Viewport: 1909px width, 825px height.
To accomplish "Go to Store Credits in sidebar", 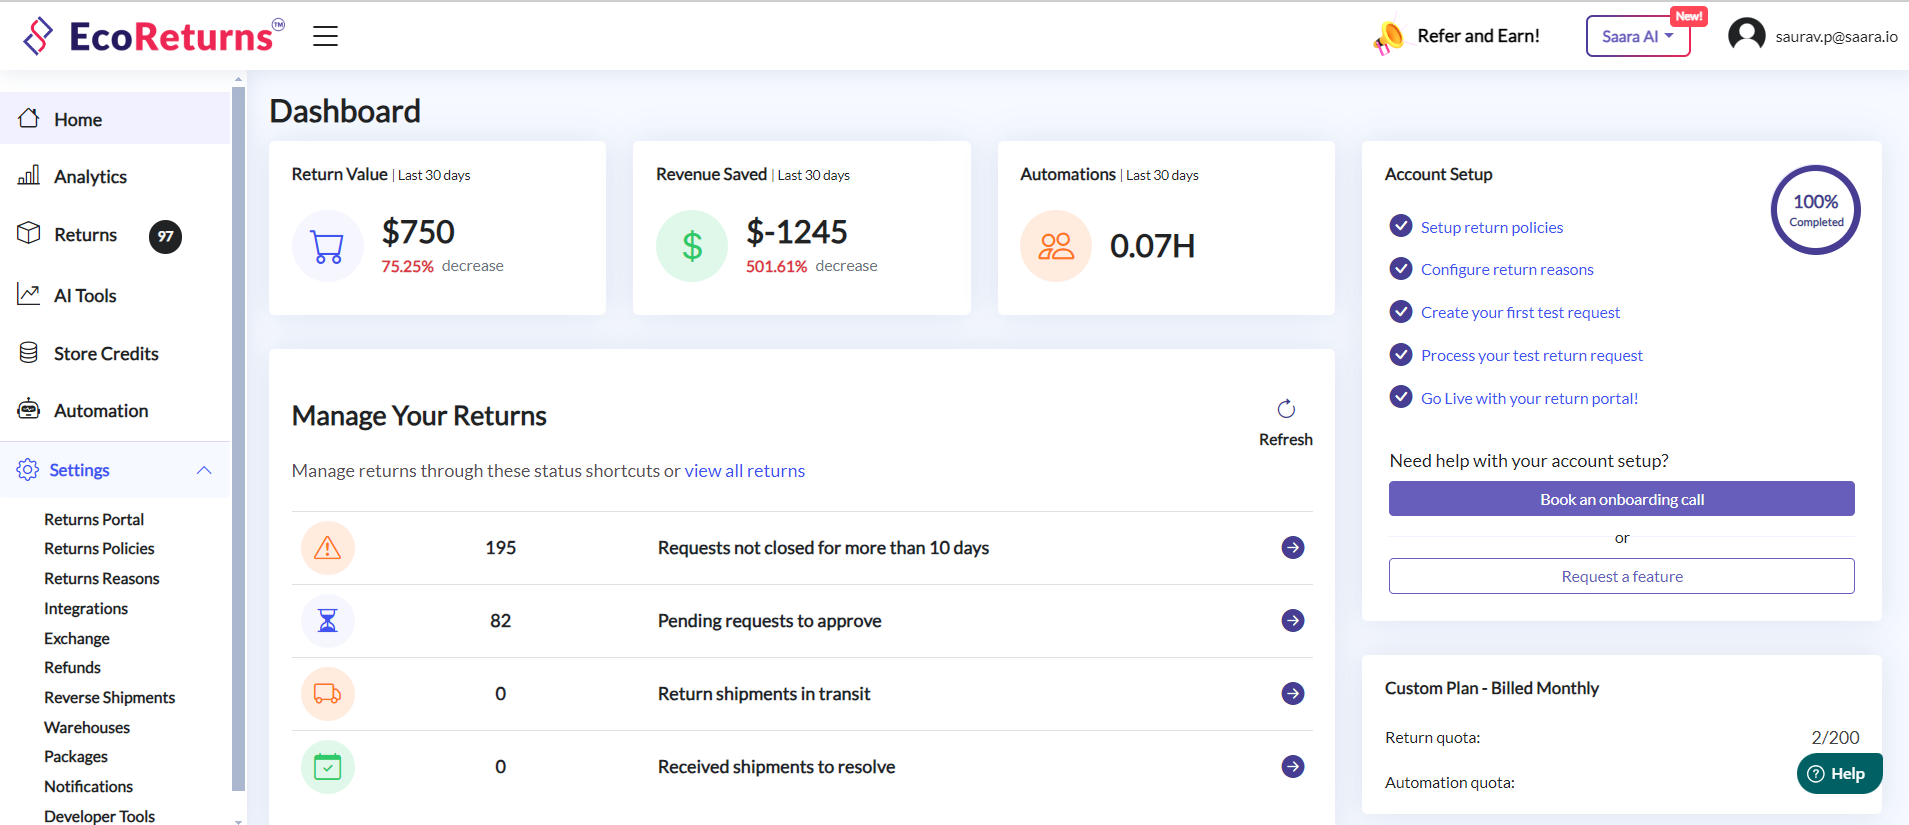I will (x=106, y=354).
